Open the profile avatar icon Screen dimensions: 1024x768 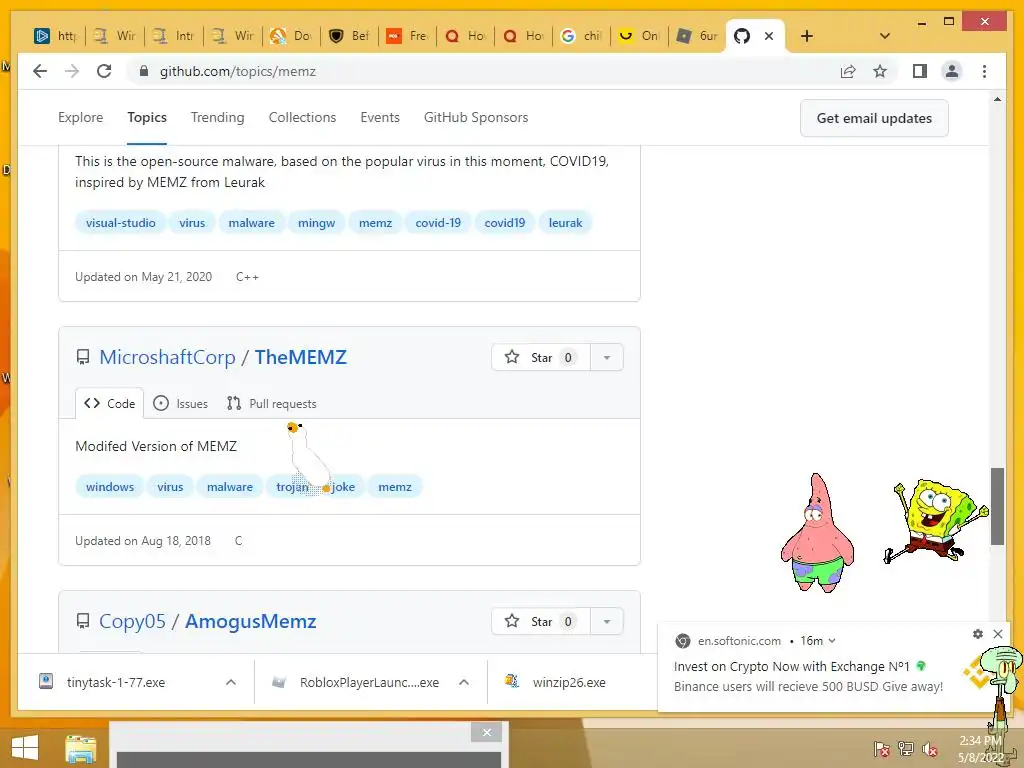(952, 71)
